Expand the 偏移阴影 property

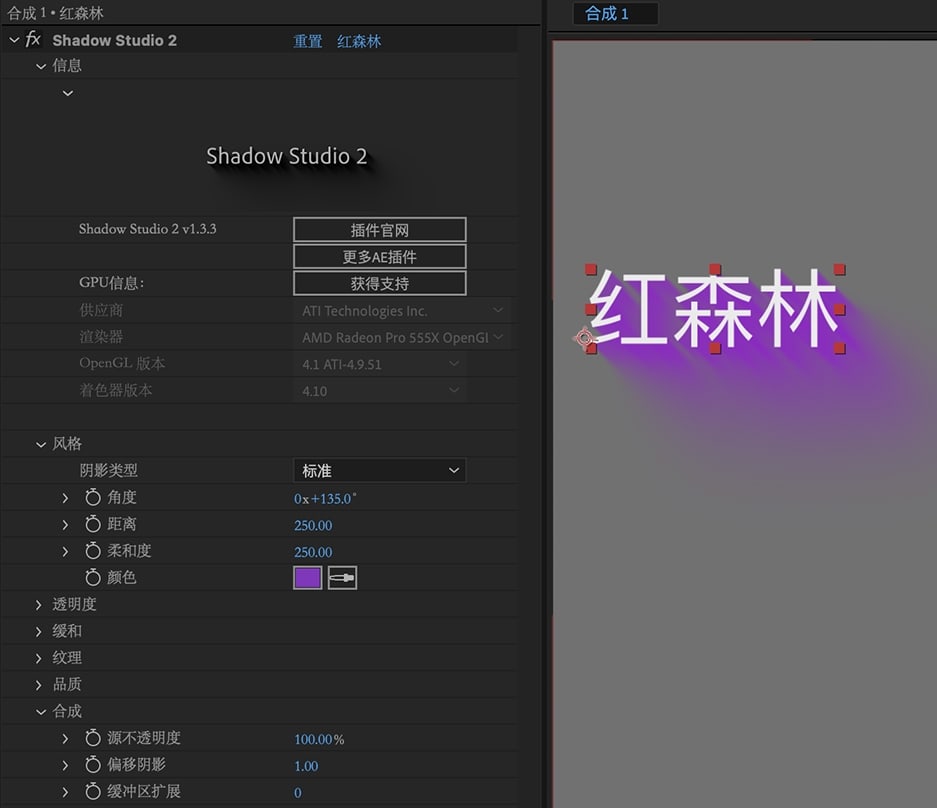coord(65,765)
